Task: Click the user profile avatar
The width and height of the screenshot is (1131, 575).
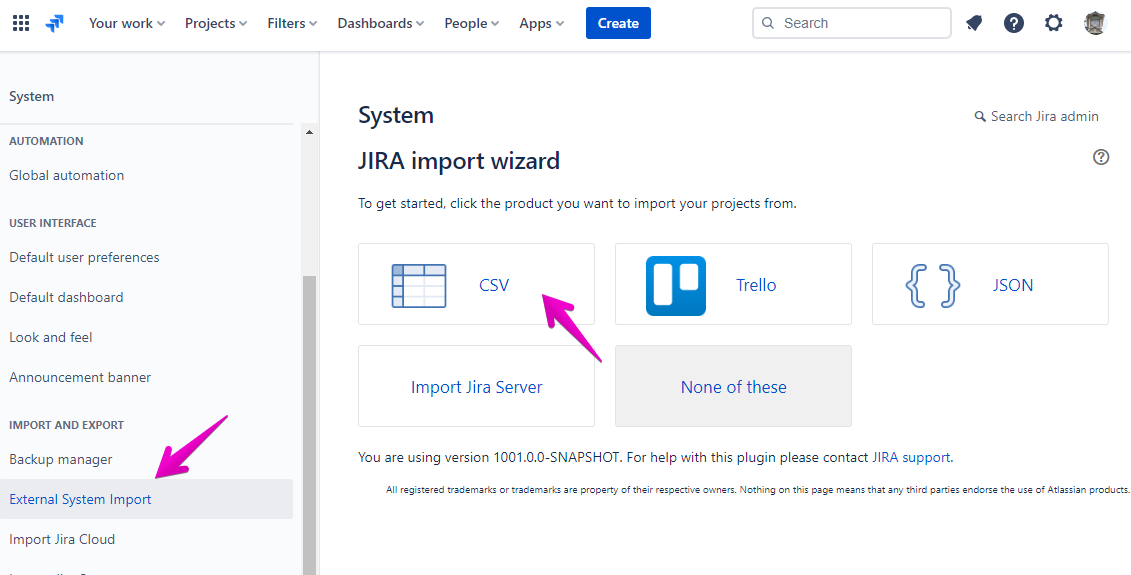Action: [x=1095, y=23]
